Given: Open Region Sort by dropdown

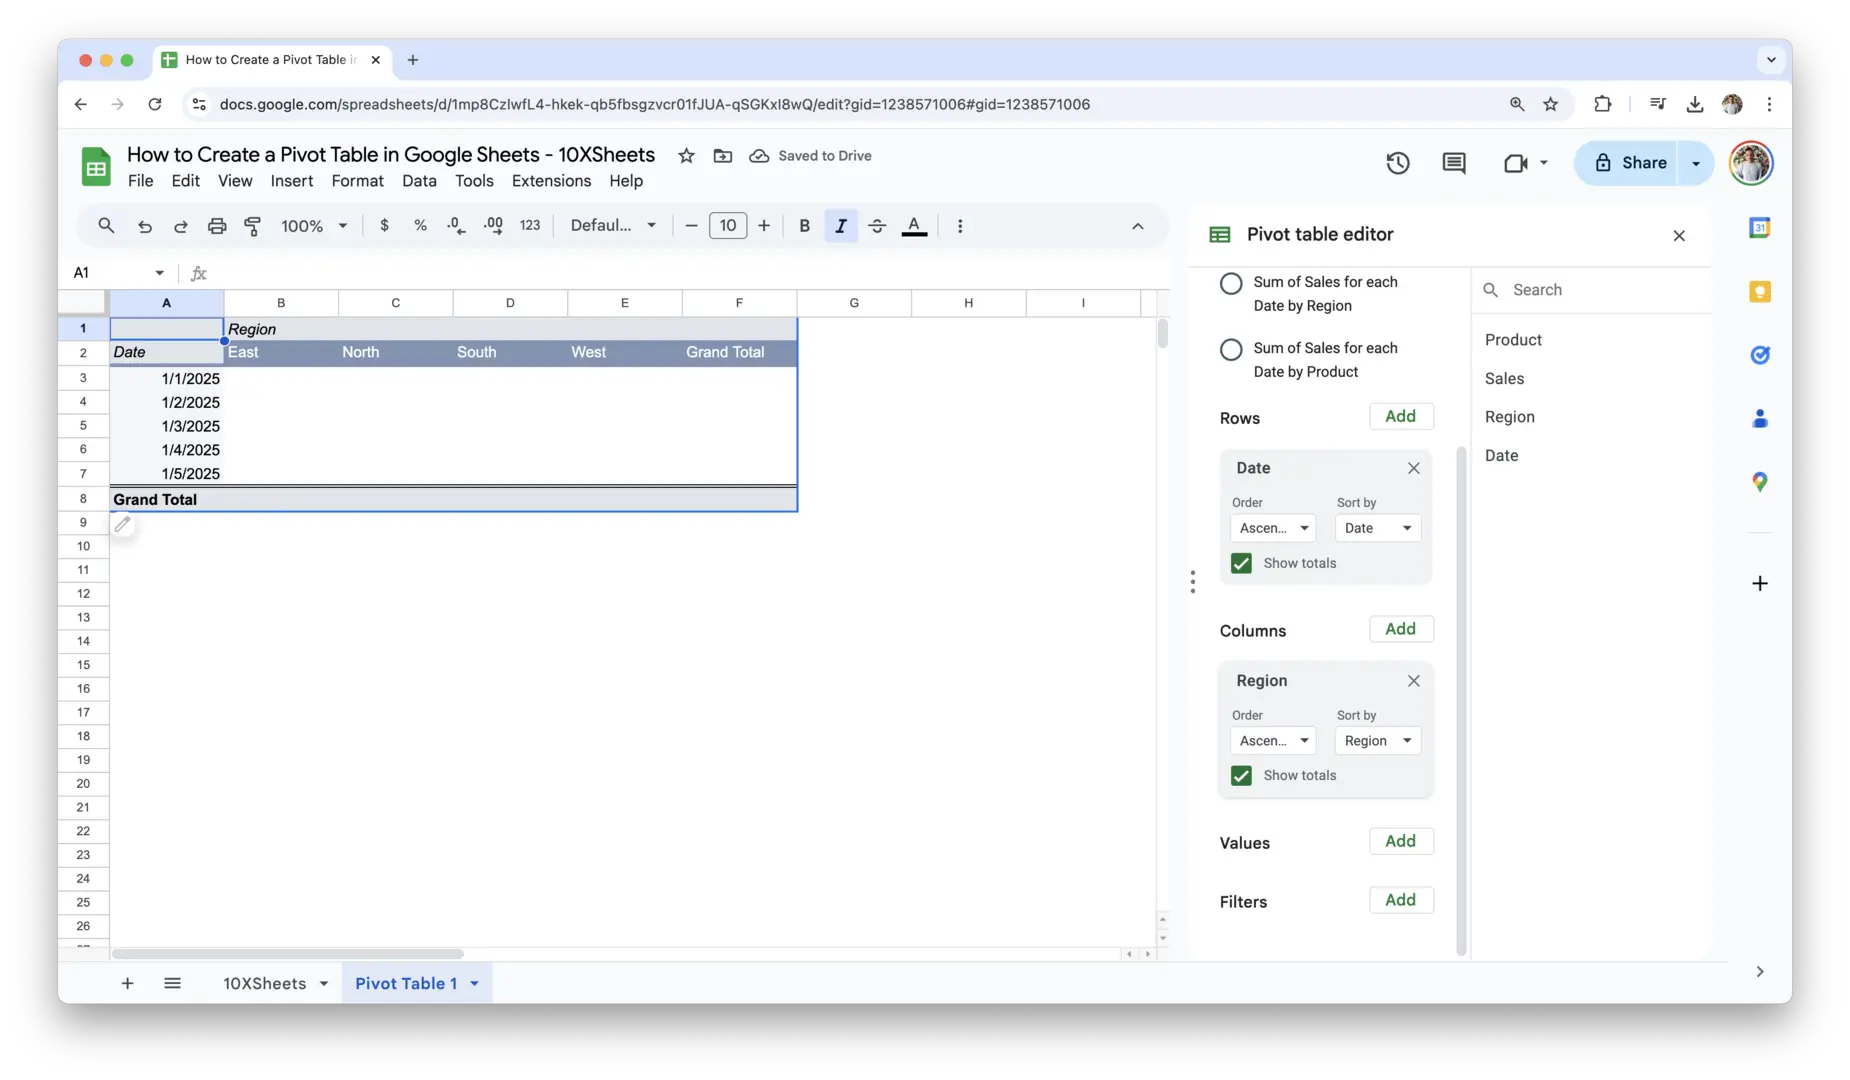Looking at the screenshot, I should coord(1377,741).
